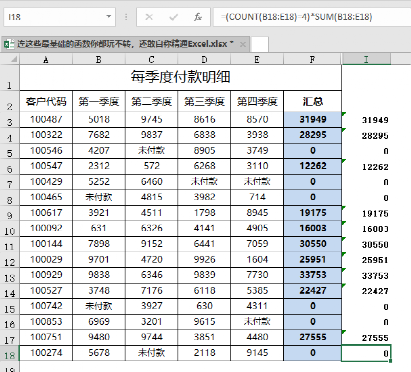Click total cell 30550 in column F
Image resolution: width=411 pixels, height=372 pixels.
[x=312, y=244]
